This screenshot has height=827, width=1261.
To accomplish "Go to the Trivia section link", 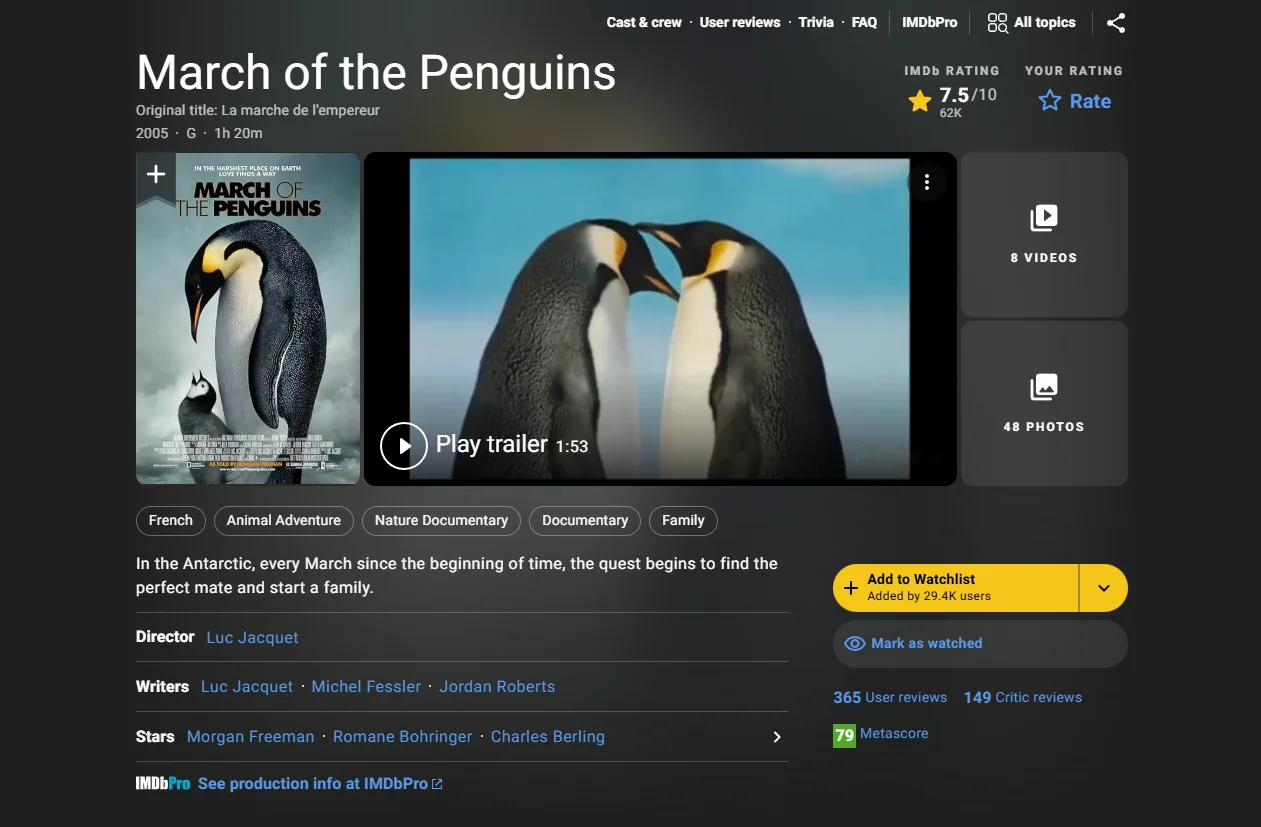I will tap(816, 22).
